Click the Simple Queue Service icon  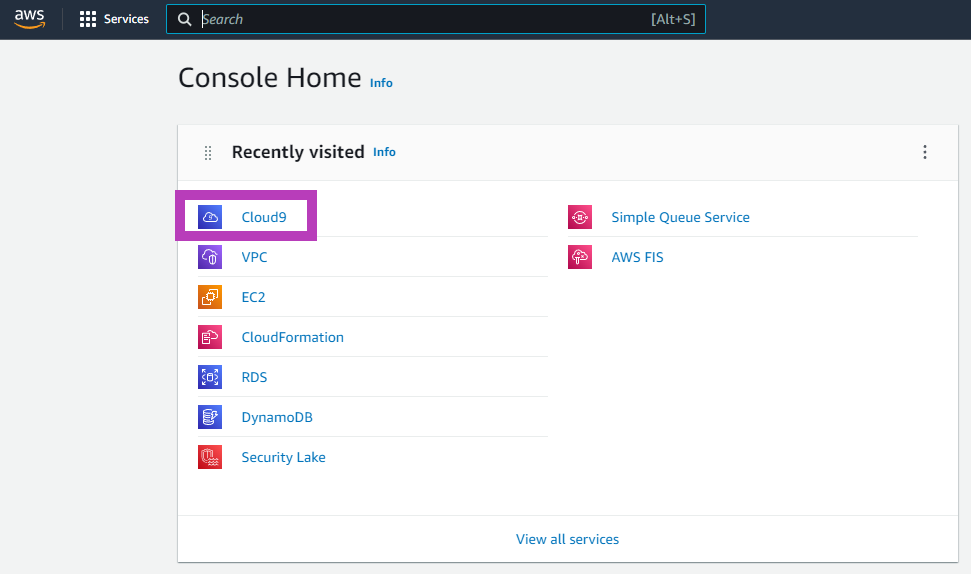tap(580, 217)
